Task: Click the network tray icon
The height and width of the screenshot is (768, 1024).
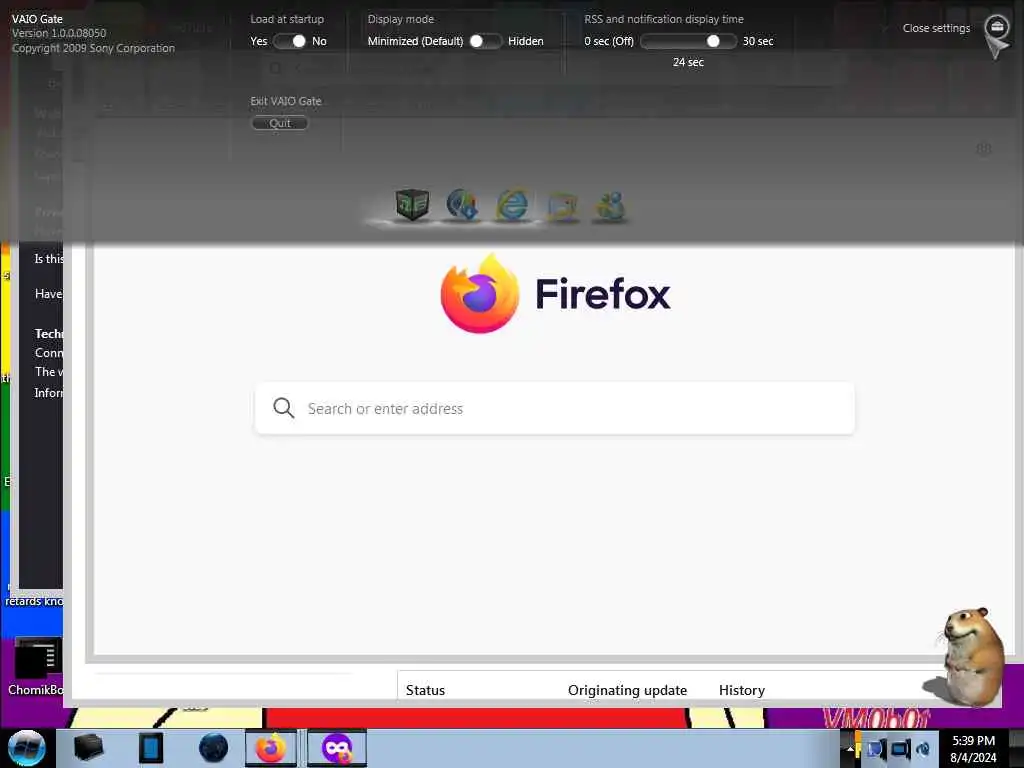Action: pos(875,748)
